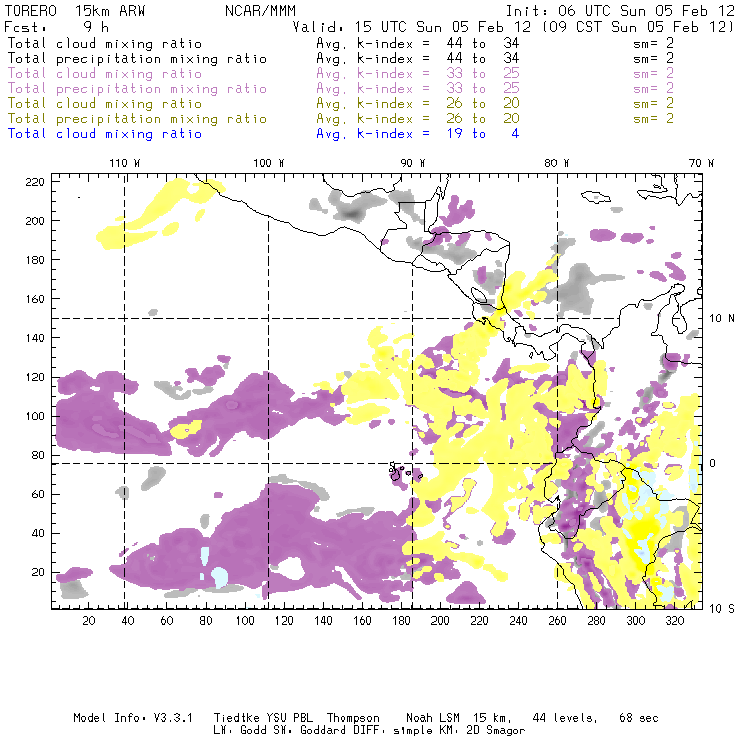The height and width of the screenshot is (740, 740).
Task: Click the '70 W' longitude label
Action: coord(701,163)
